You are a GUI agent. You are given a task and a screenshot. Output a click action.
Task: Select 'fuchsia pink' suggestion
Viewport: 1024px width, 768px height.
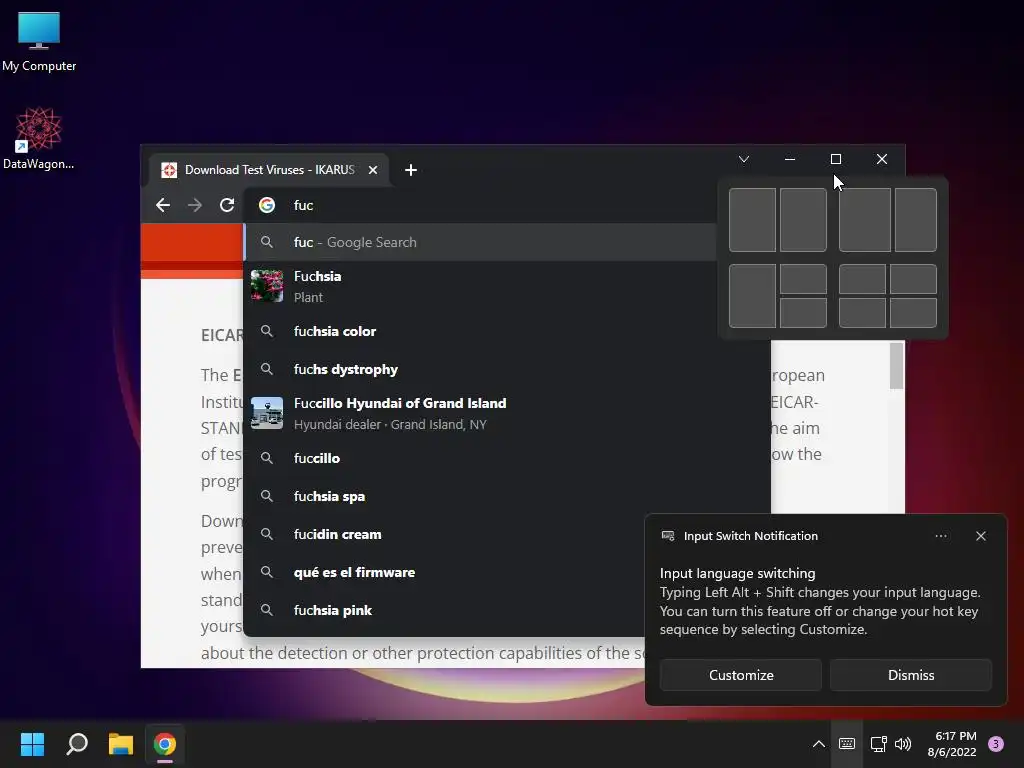(x=444, y=610)
